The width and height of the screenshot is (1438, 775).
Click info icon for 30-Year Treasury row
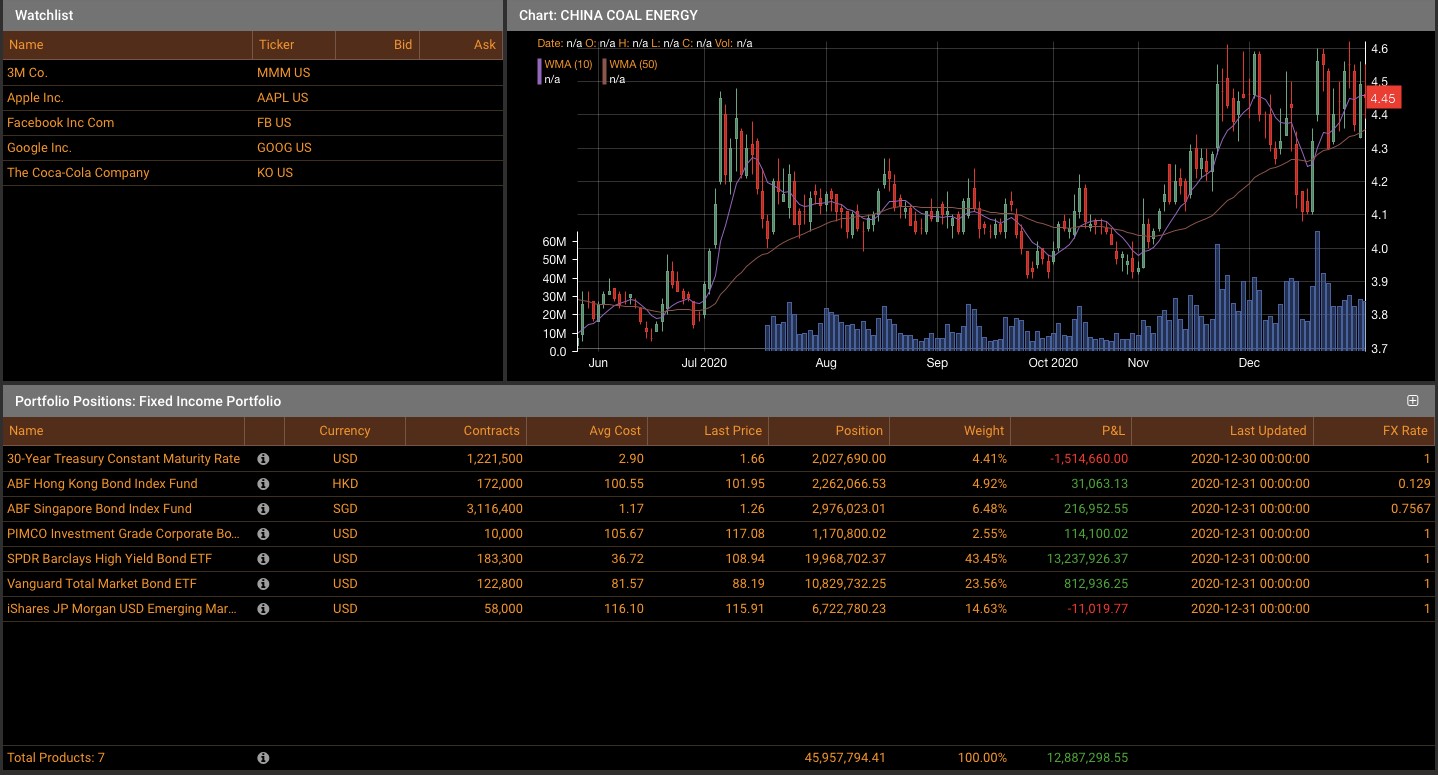coord(263,459)
